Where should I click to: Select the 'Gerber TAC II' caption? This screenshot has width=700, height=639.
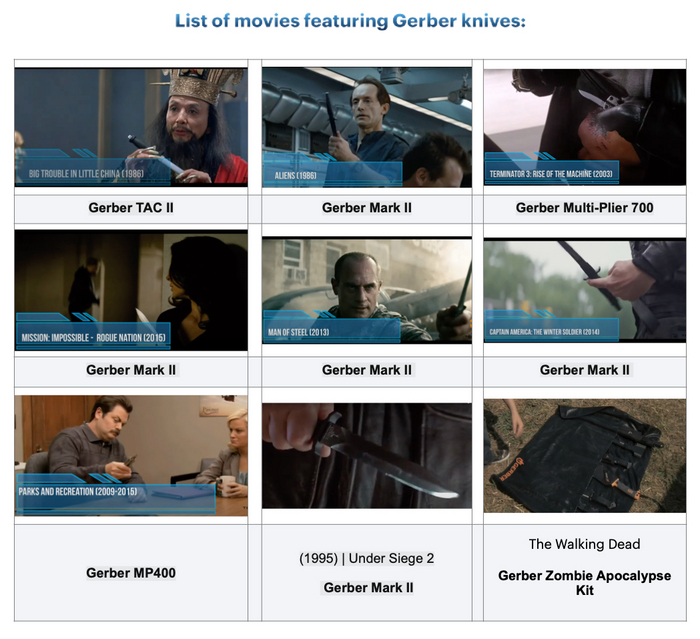tap(131, 208)
